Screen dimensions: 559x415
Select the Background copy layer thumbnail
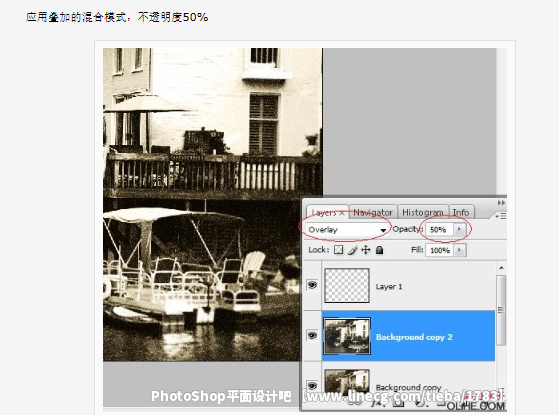(x=347, y=382)
